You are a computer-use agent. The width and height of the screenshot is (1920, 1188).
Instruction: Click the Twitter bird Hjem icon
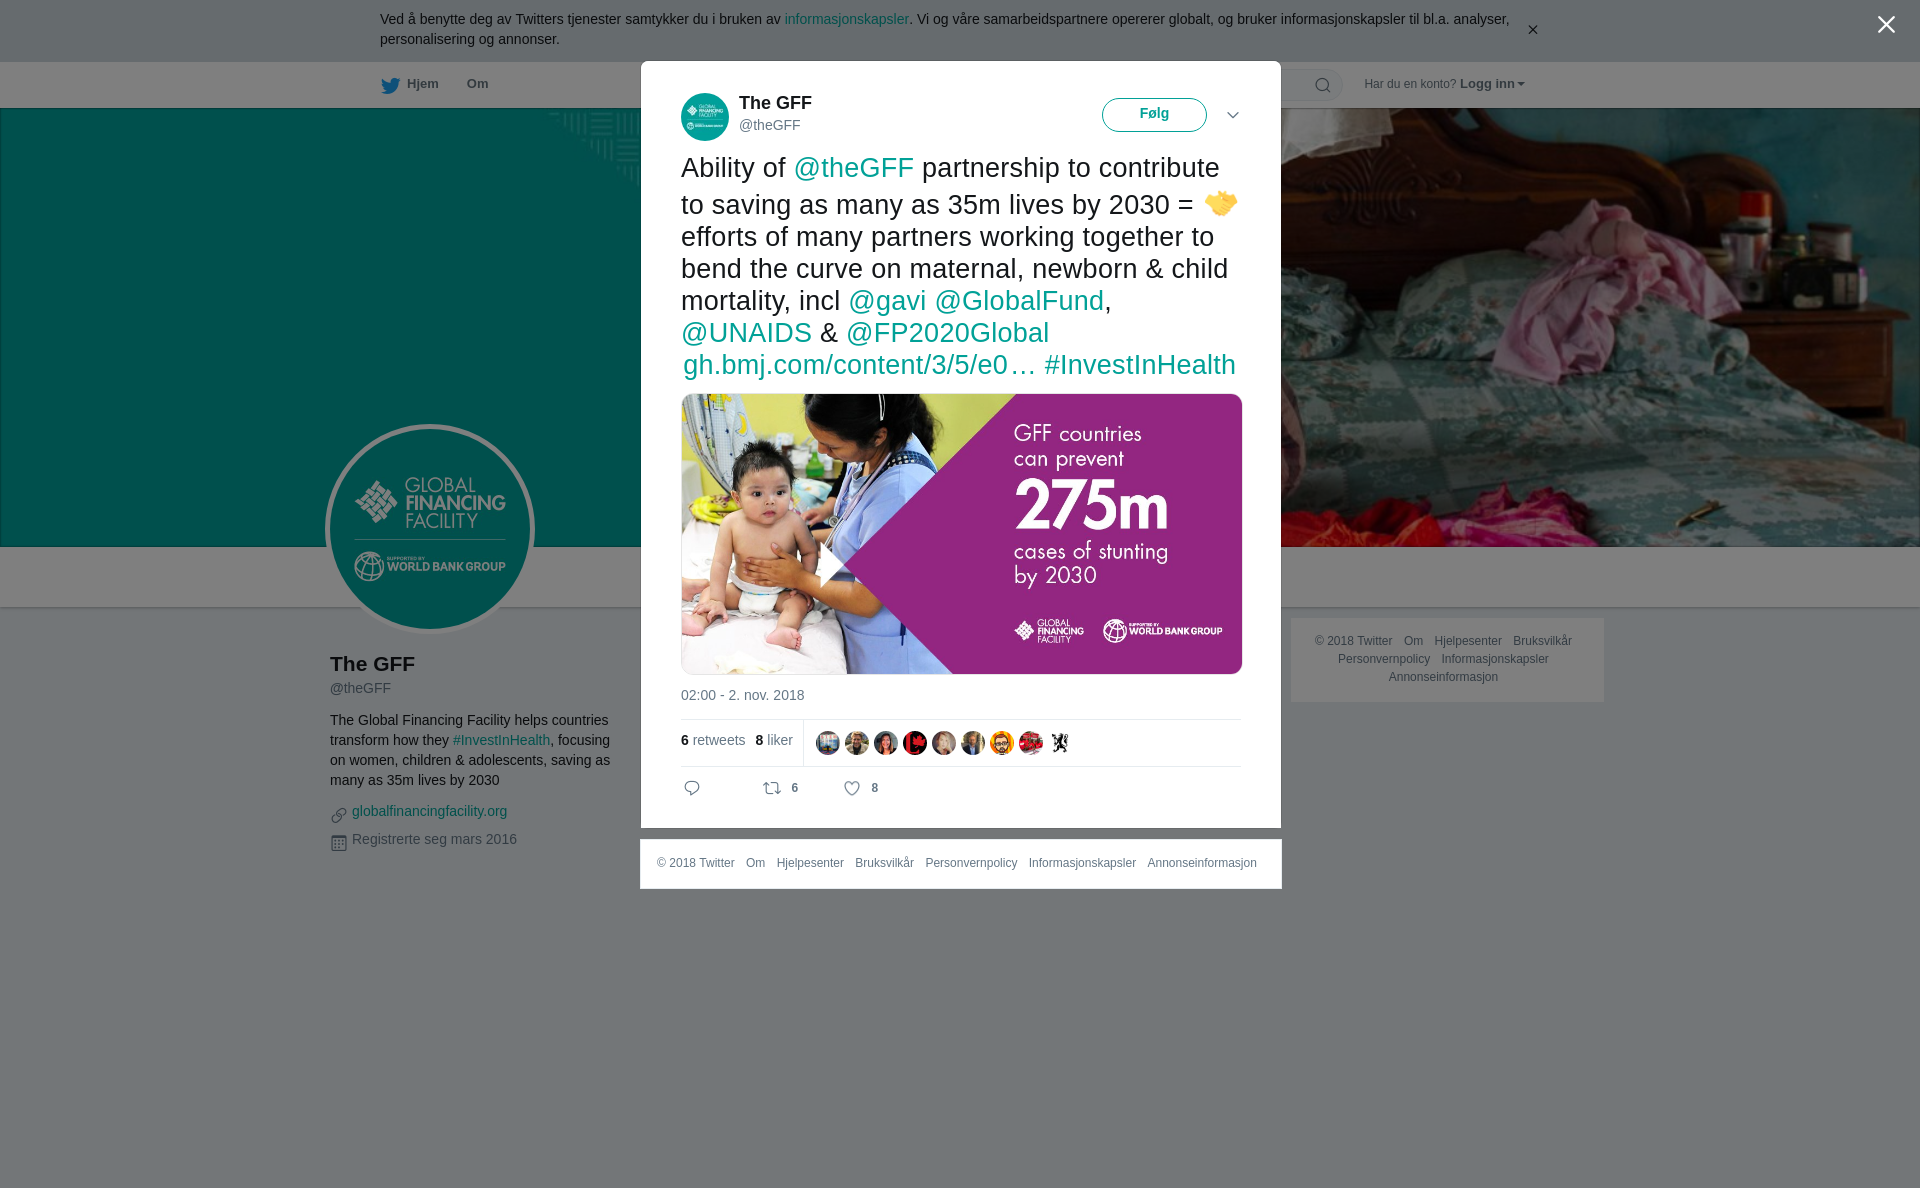tap(390, 85)
